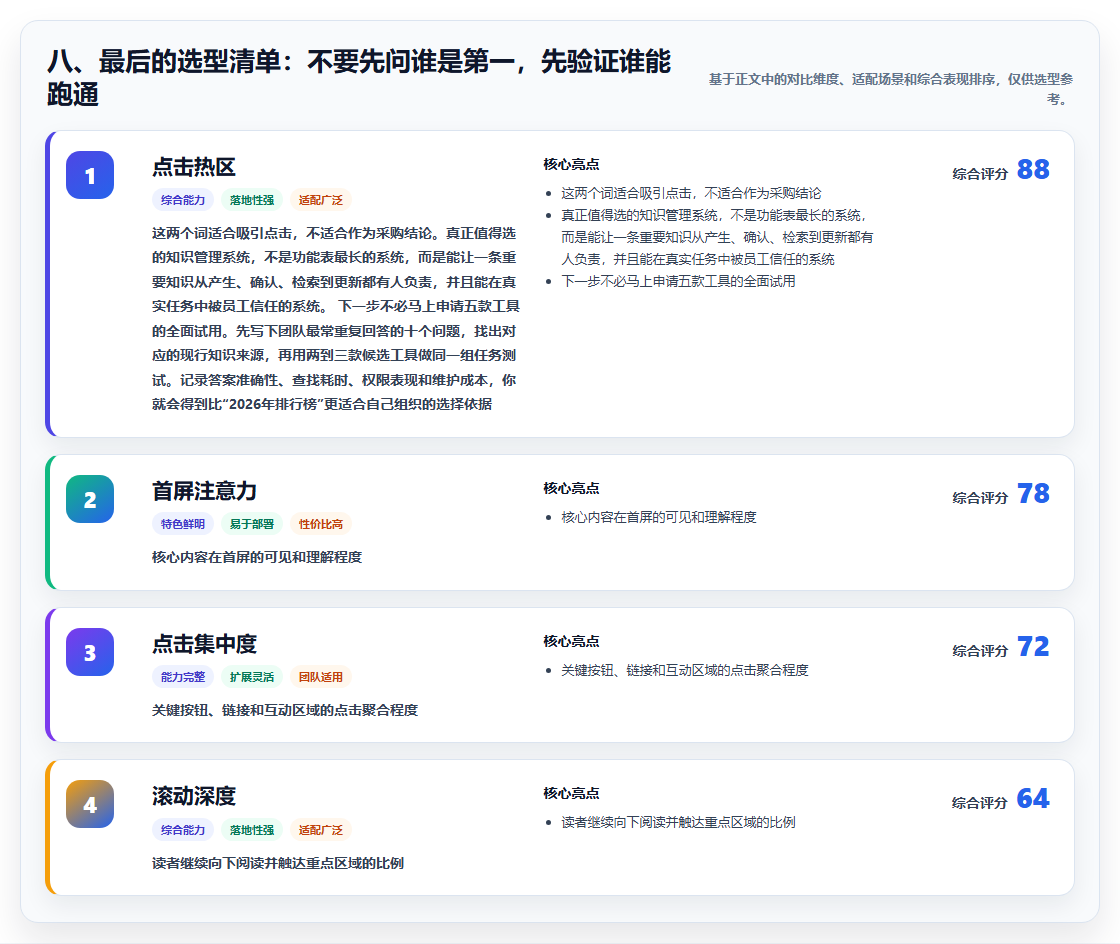Screen dimensions: 1120x944
Task: Select the 落地性强 tag under 滚动深度
Action: pyautogui.click(x=252, y=830)
